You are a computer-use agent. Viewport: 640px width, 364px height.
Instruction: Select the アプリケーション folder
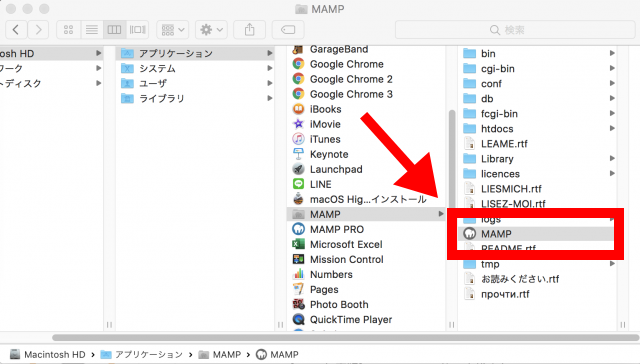[196, 53]
